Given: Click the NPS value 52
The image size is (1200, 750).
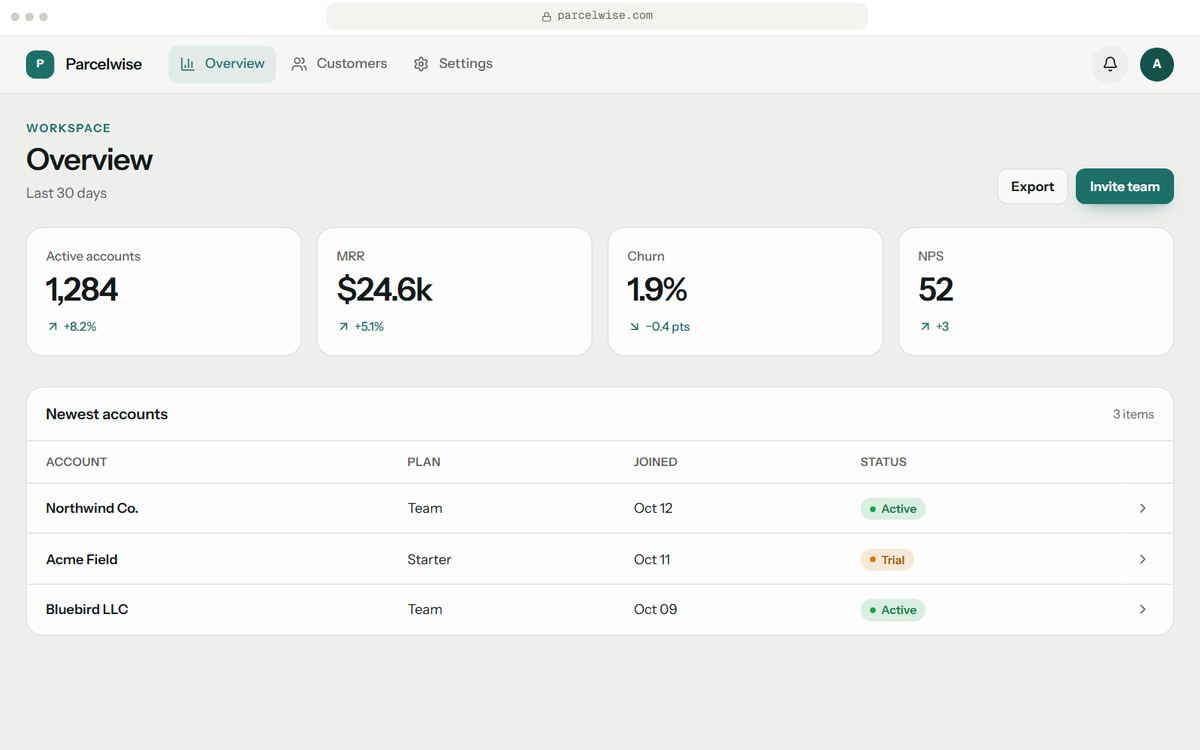Looking at the screenshot, I should [x=936, y=290].
